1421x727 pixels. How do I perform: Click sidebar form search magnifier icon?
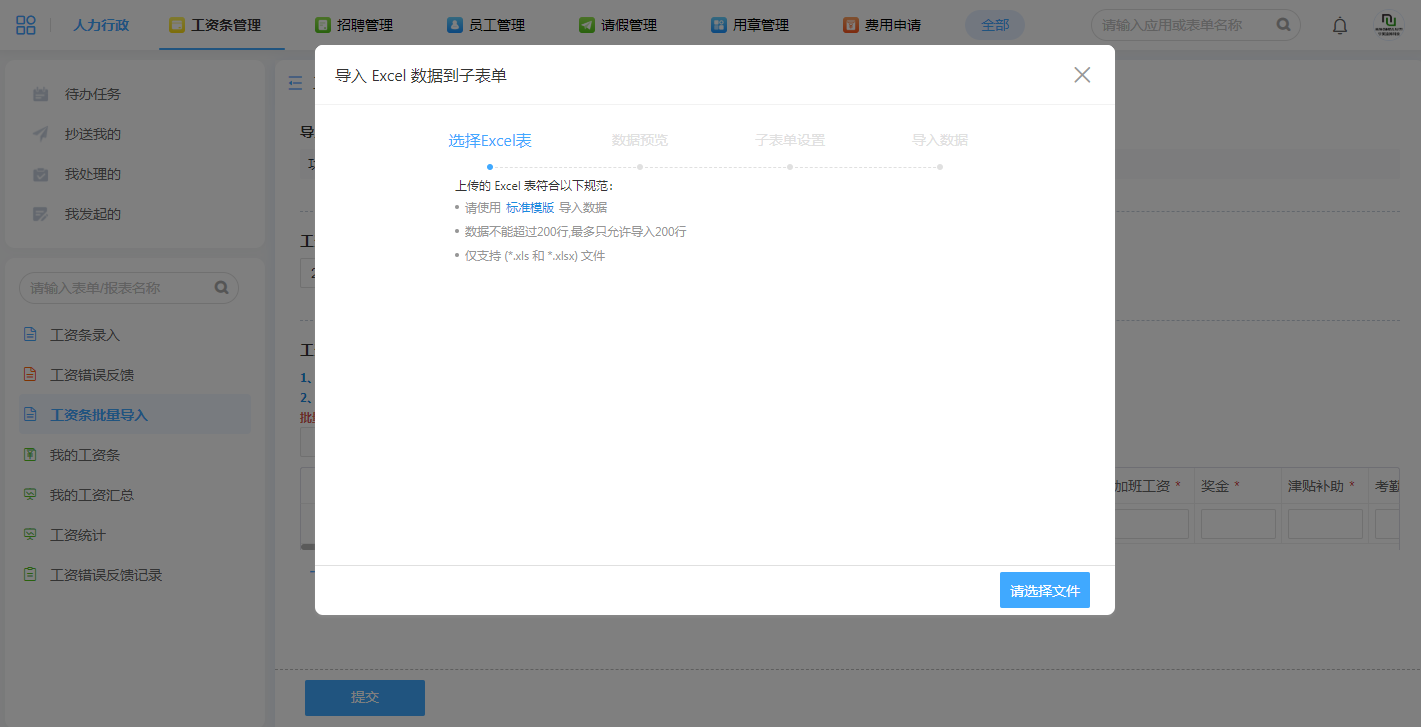tap(222, 288)
